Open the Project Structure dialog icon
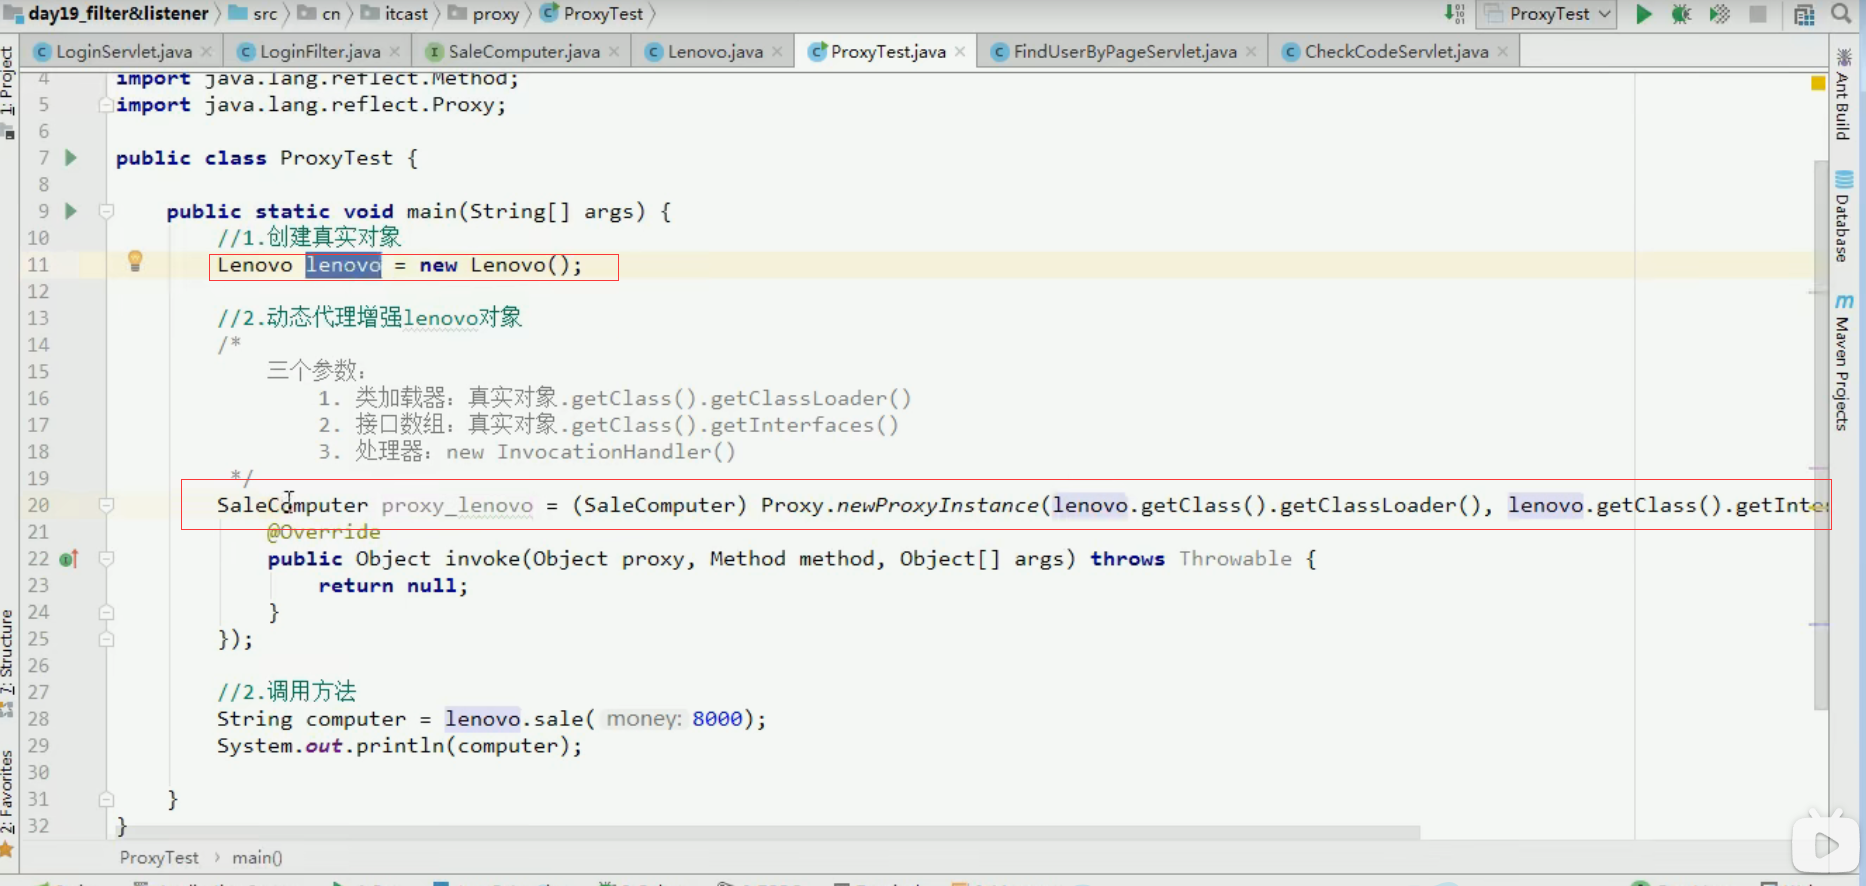 [1804, 14]
